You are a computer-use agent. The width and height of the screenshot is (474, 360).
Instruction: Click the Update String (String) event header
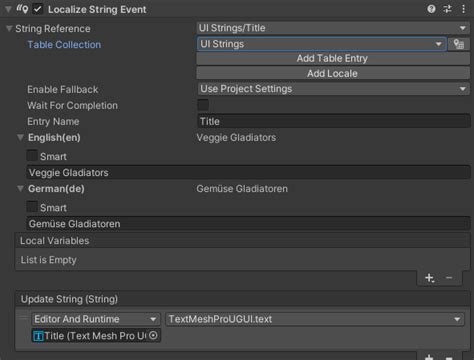[243, 299]
